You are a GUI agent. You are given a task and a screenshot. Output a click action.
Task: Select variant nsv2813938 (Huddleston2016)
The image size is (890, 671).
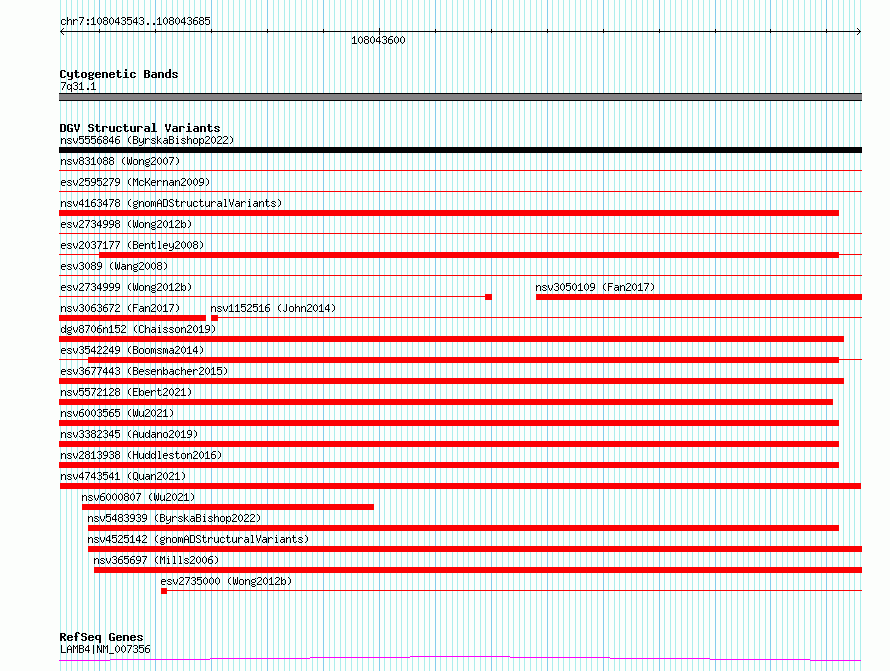141,455
